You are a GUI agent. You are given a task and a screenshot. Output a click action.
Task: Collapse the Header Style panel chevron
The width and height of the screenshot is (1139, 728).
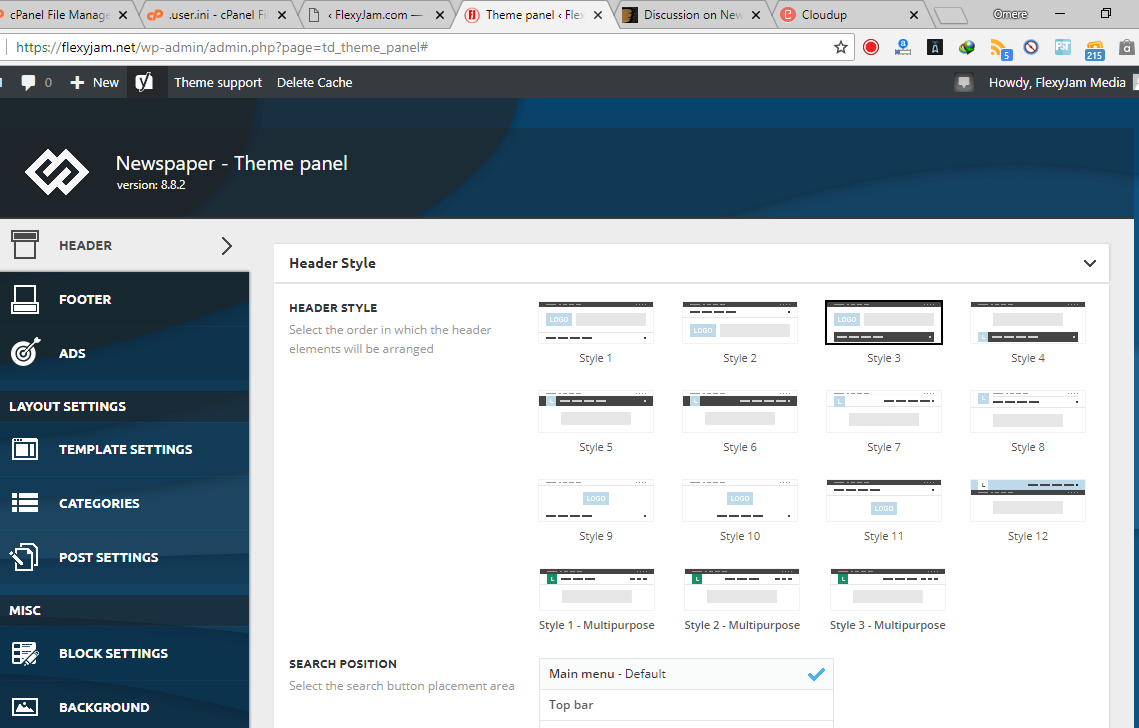pos(1090,263)
